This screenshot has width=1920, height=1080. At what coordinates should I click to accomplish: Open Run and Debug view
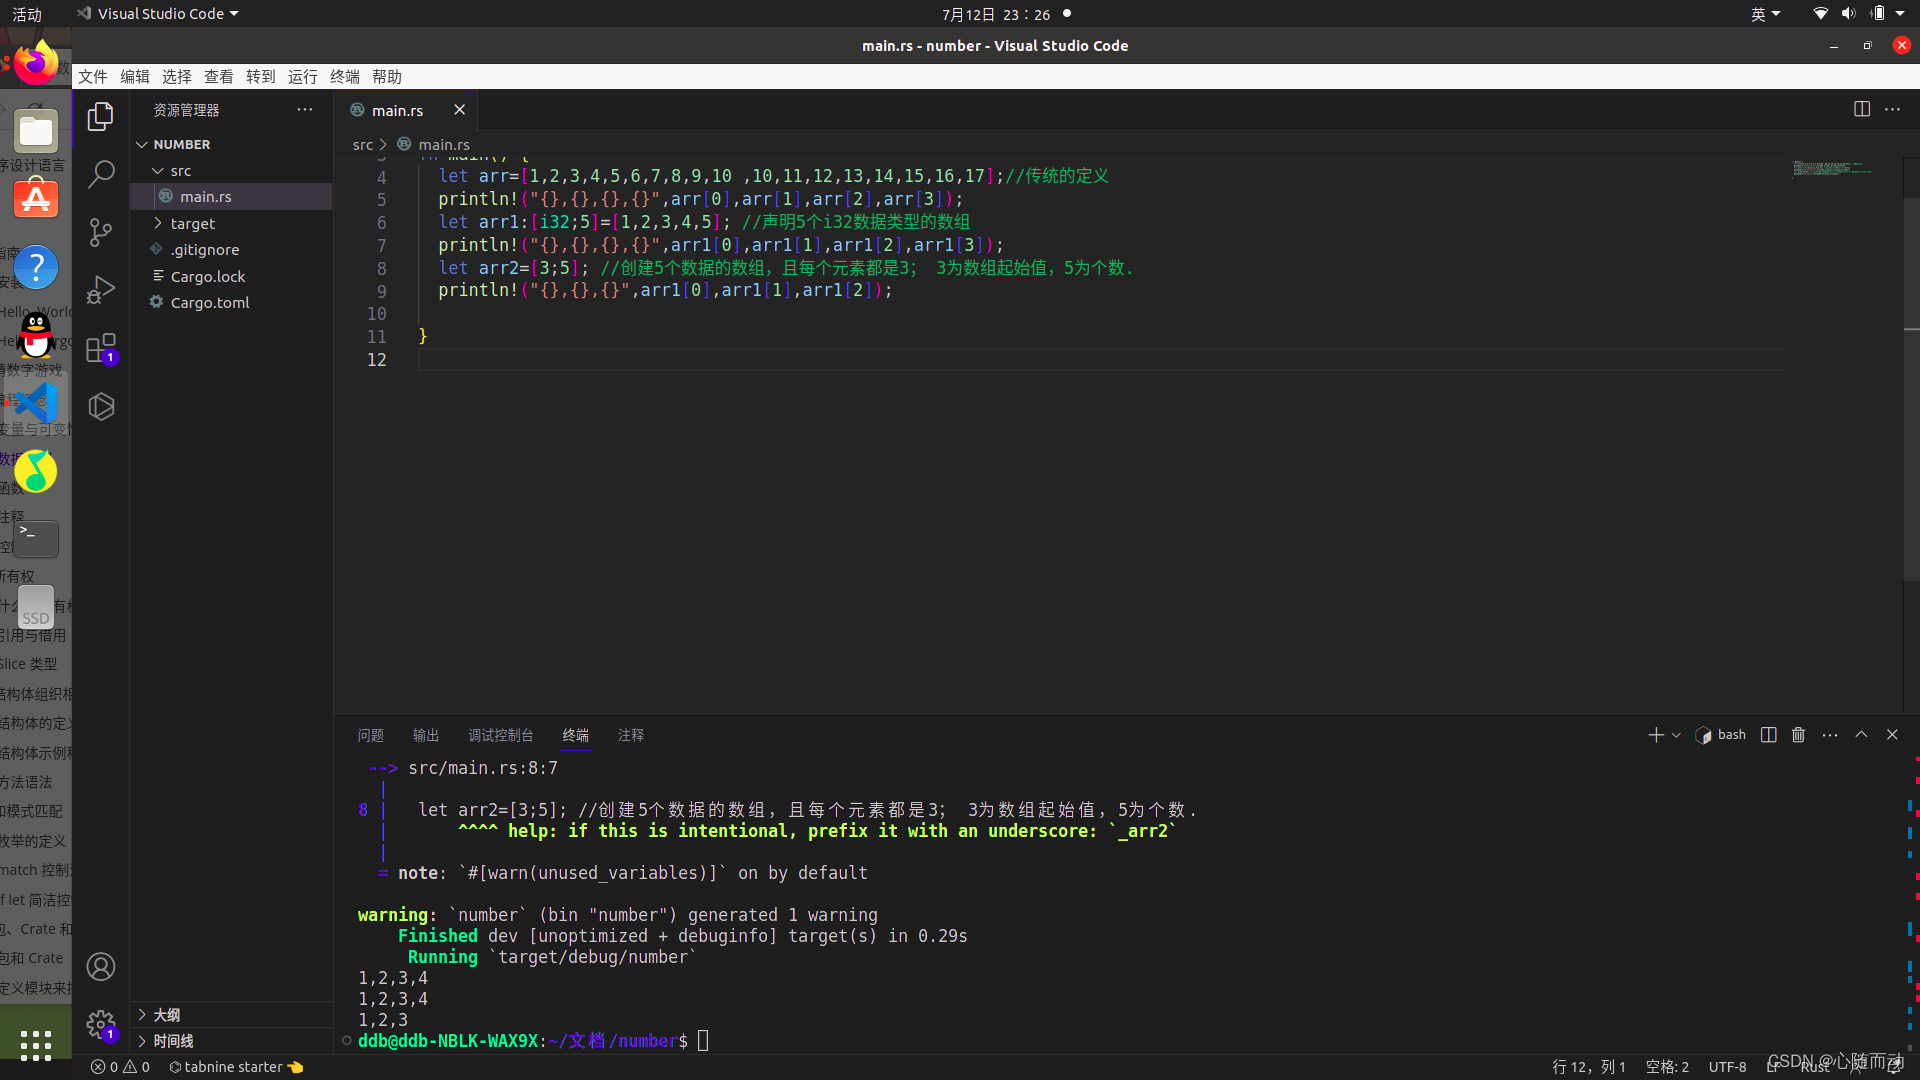tap(101, 290)
